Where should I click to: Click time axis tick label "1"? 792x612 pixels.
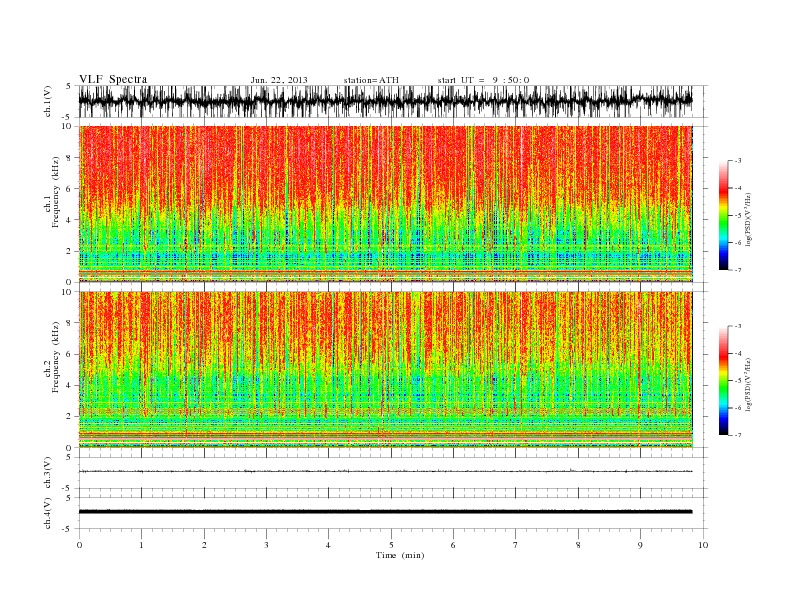141,545
